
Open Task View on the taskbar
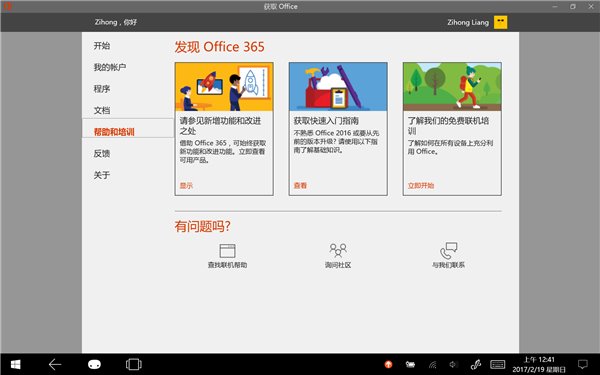click(134, 364)
